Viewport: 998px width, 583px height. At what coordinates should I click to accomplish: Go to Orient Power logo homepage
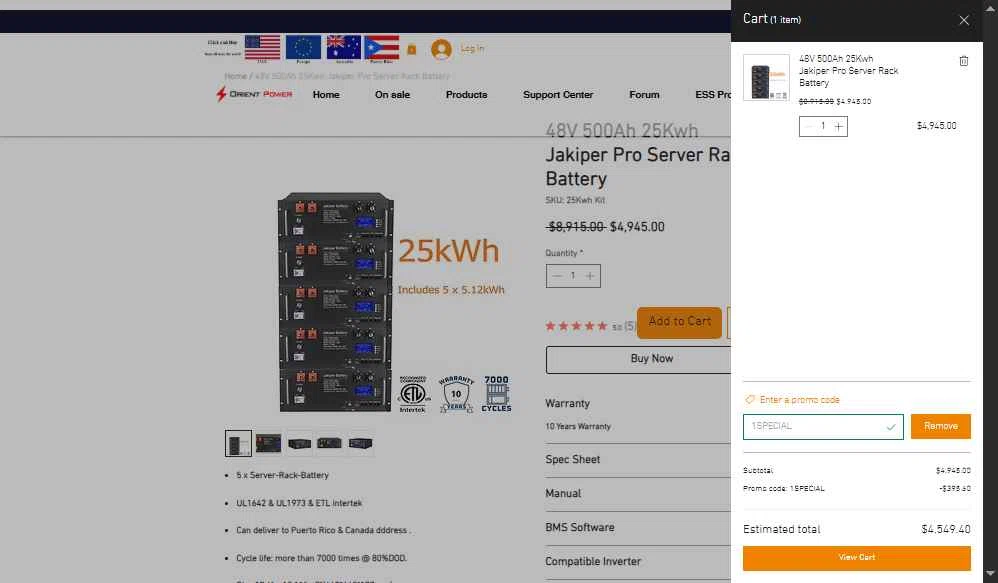coord(254,94)
